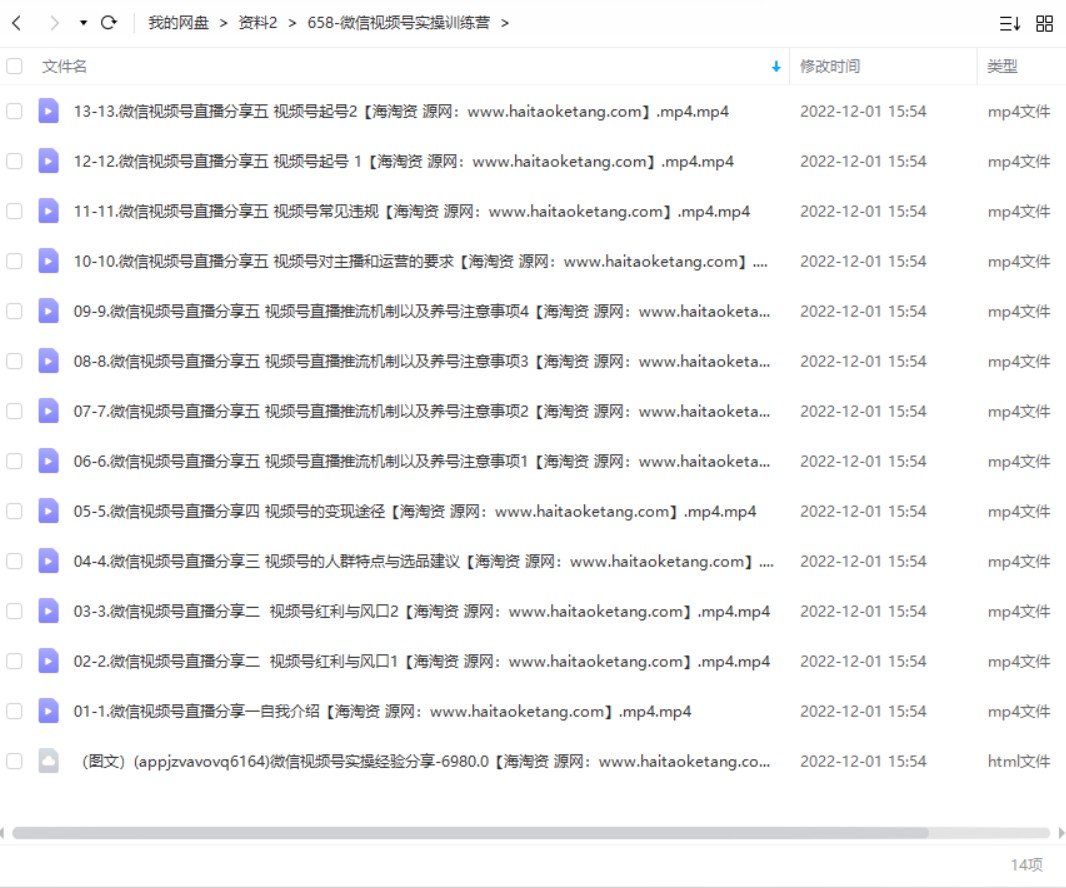Open the sort order menu icon
The height and width of the screenshot is (888, 1066).
tap(1010, 24)
